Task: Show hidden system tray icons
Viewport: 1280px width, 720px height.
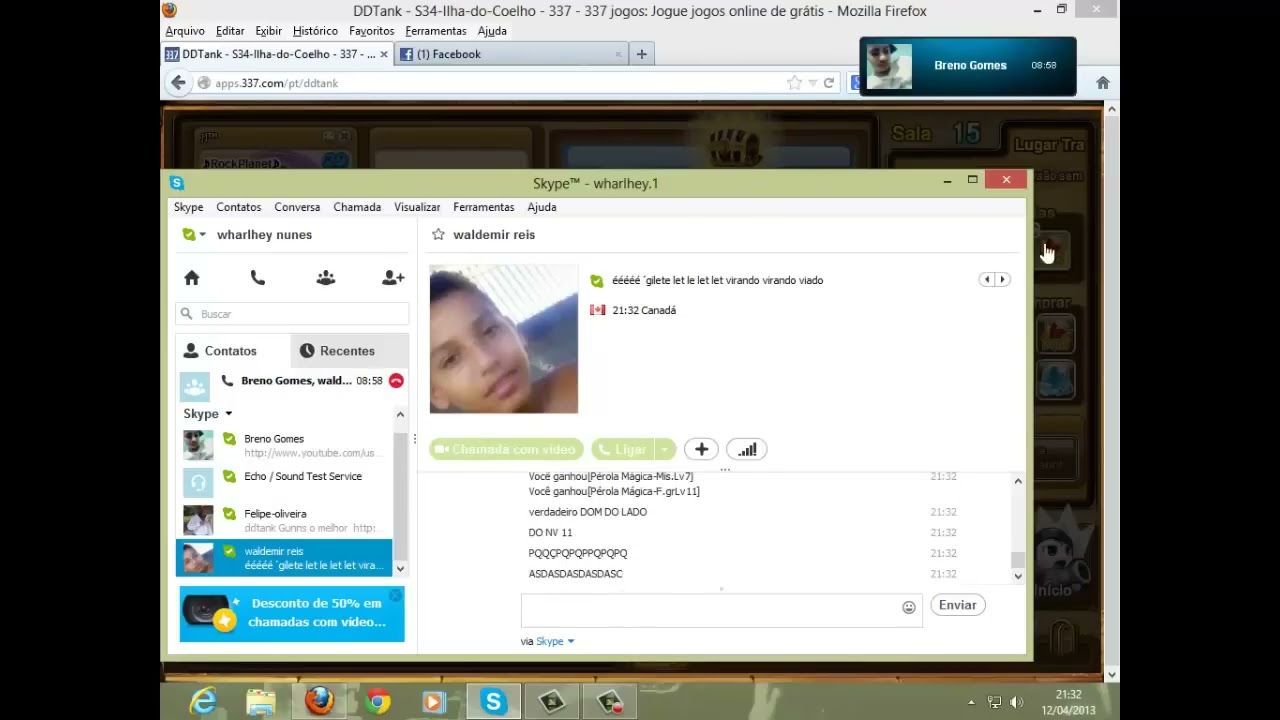Action: pyautogui.click(x=972, y=702)
